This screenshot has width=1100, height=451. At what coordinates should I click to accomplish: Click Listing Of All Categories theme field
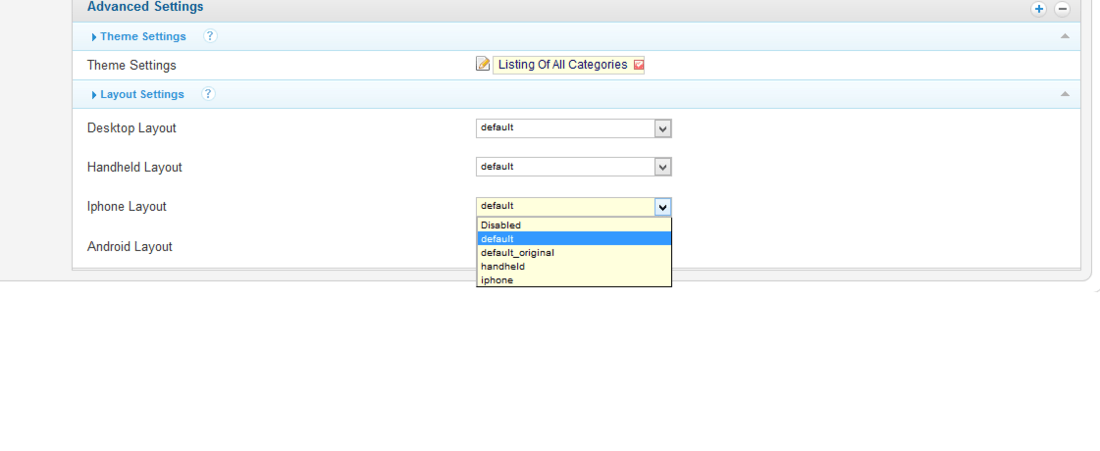coord(568,65)
